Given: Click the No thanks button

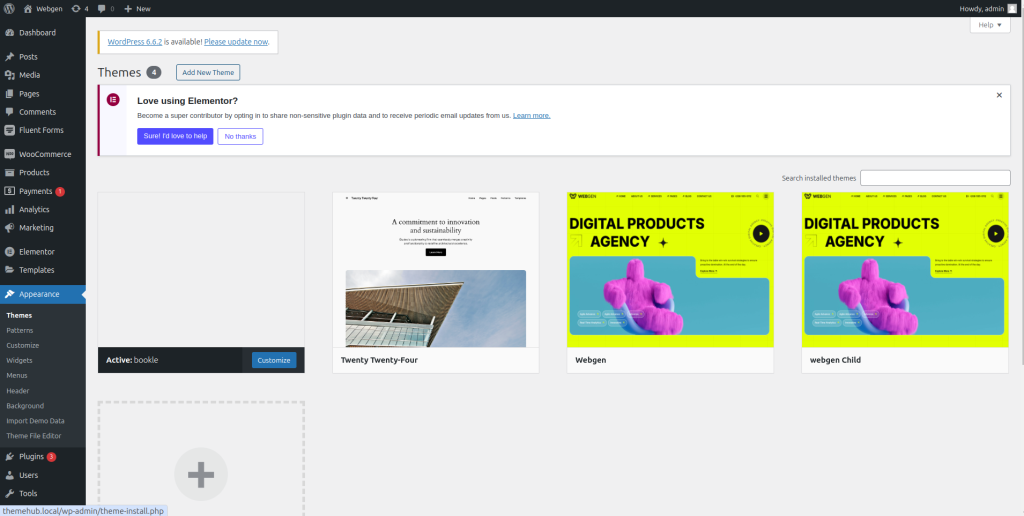Looking at the screenshot, I should [x=240, y=136].
